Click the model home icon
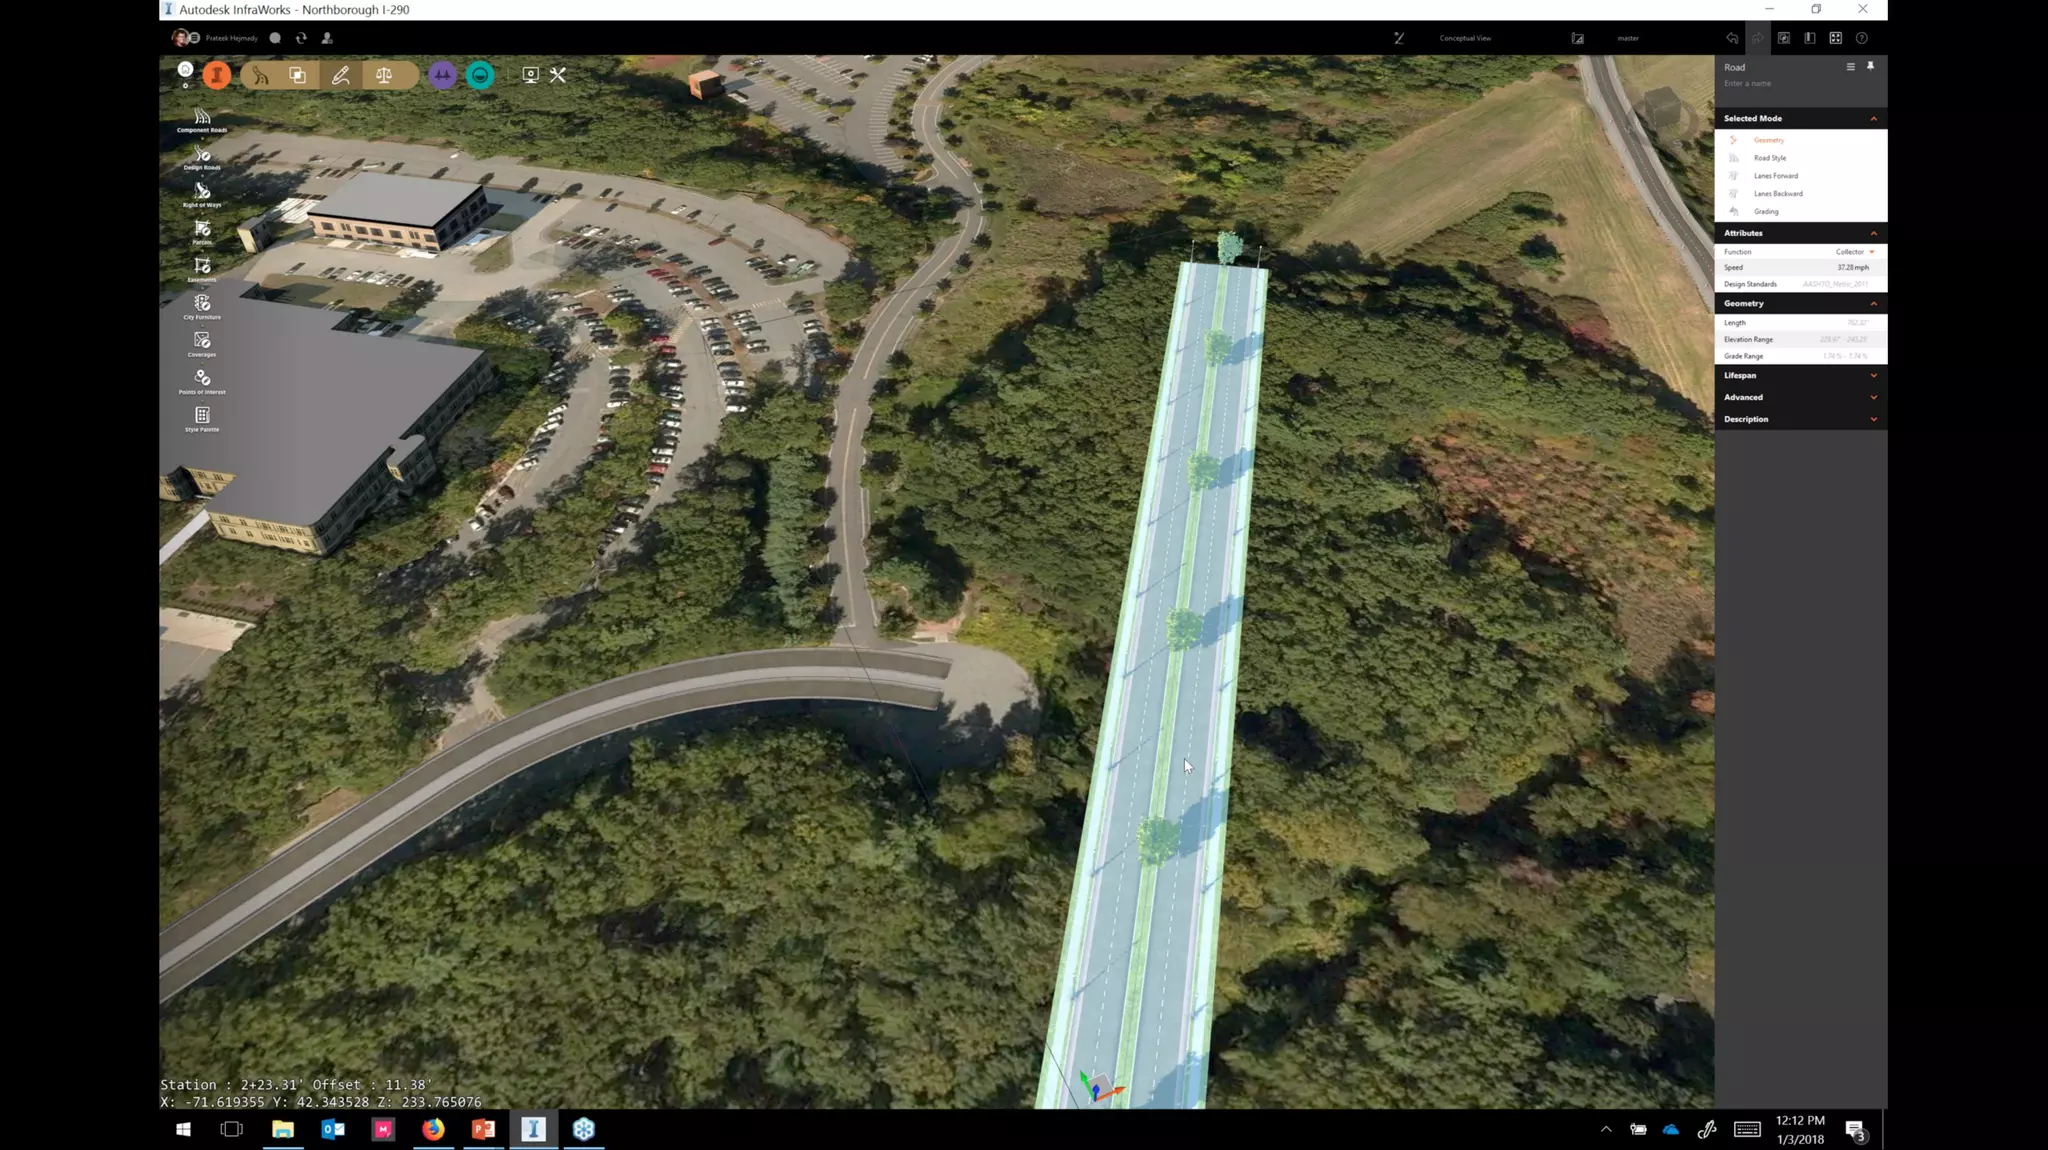 [185, 70]
